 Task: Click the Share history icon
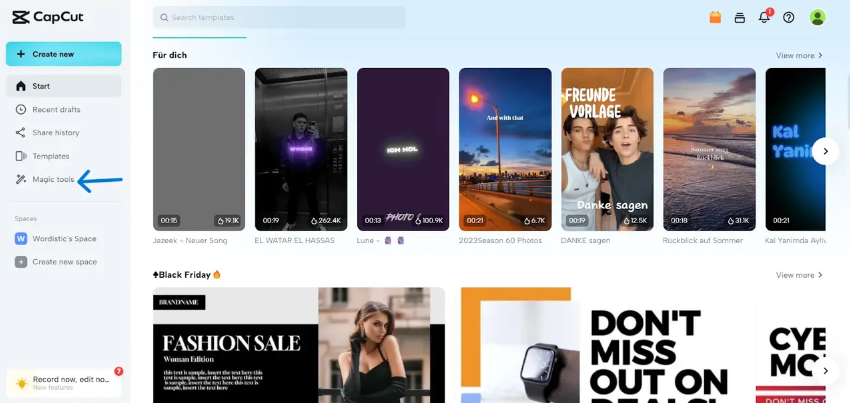coord(21,132)
